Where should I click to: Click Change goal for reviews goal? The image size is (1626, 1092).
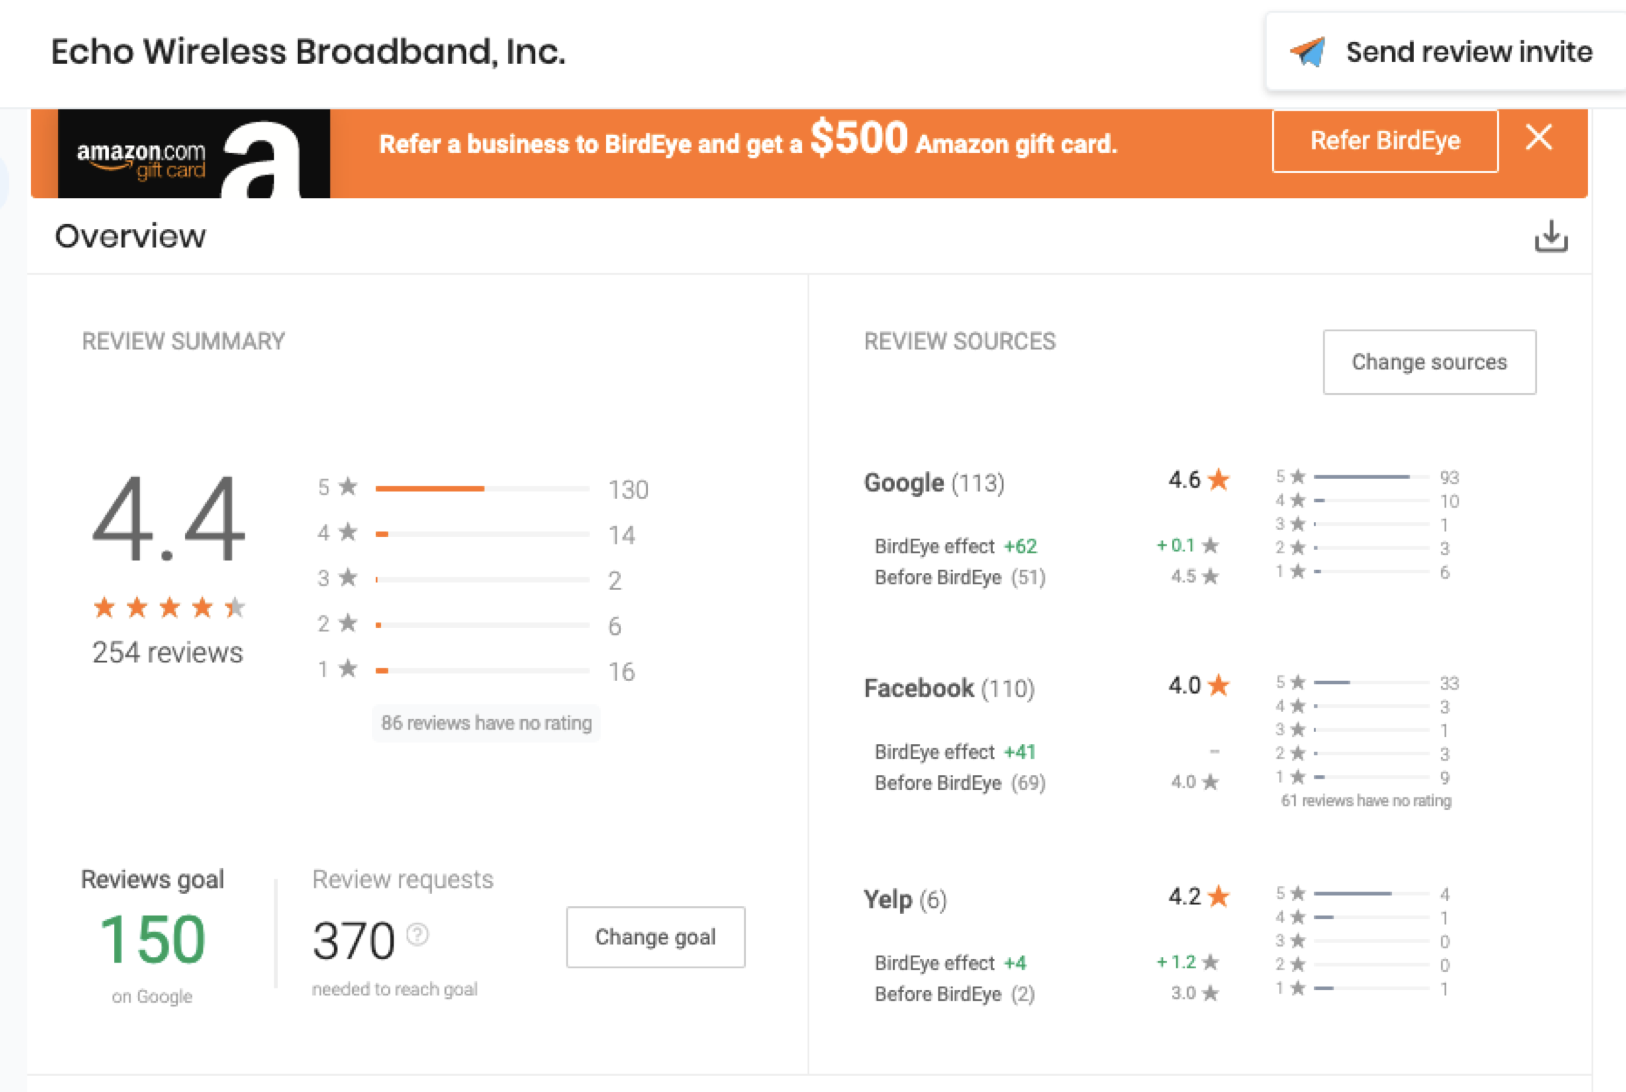[x=655, y=937]
